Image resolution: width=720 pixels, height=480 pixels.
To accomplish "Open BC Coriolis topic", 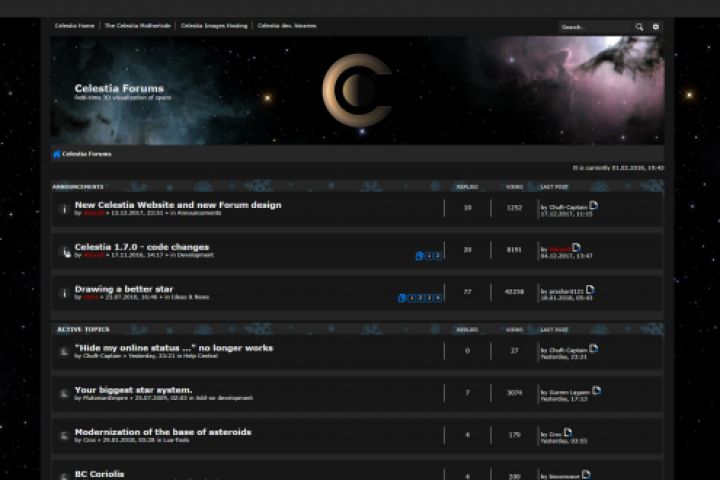I will (x=99, y=474).
